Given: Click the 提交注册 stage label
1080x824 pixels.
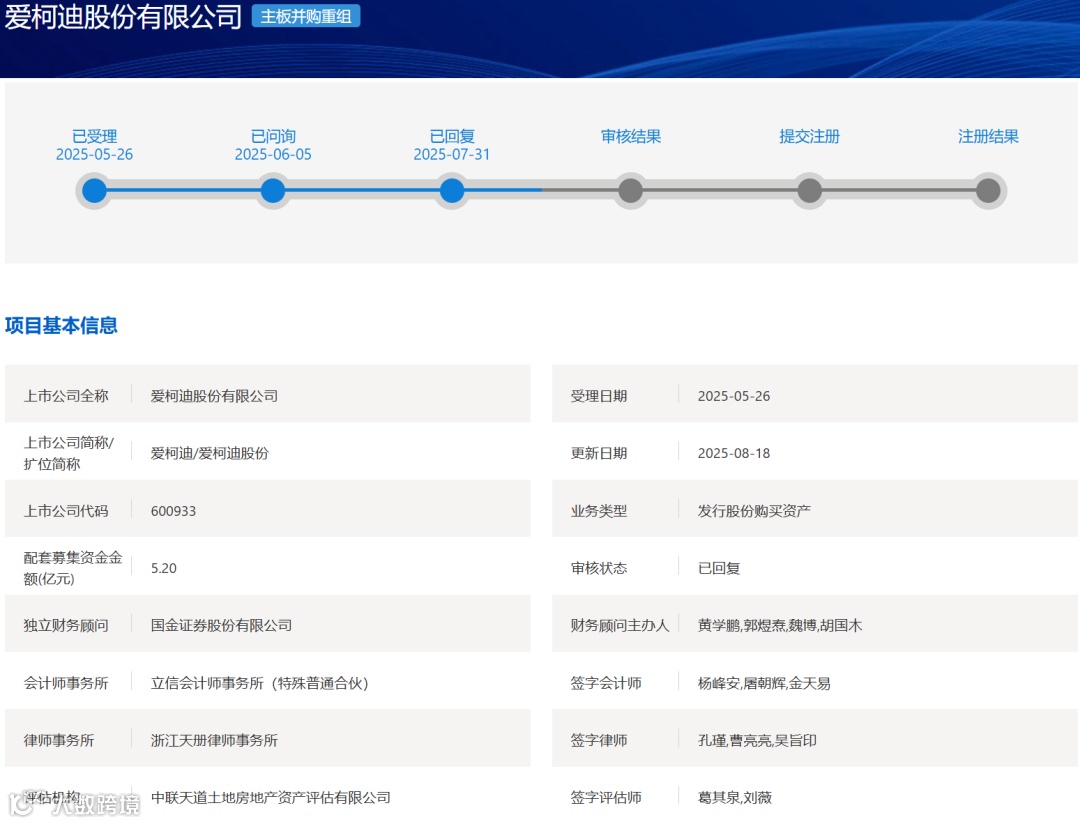Looking at the screenshot, I should 809,136.
